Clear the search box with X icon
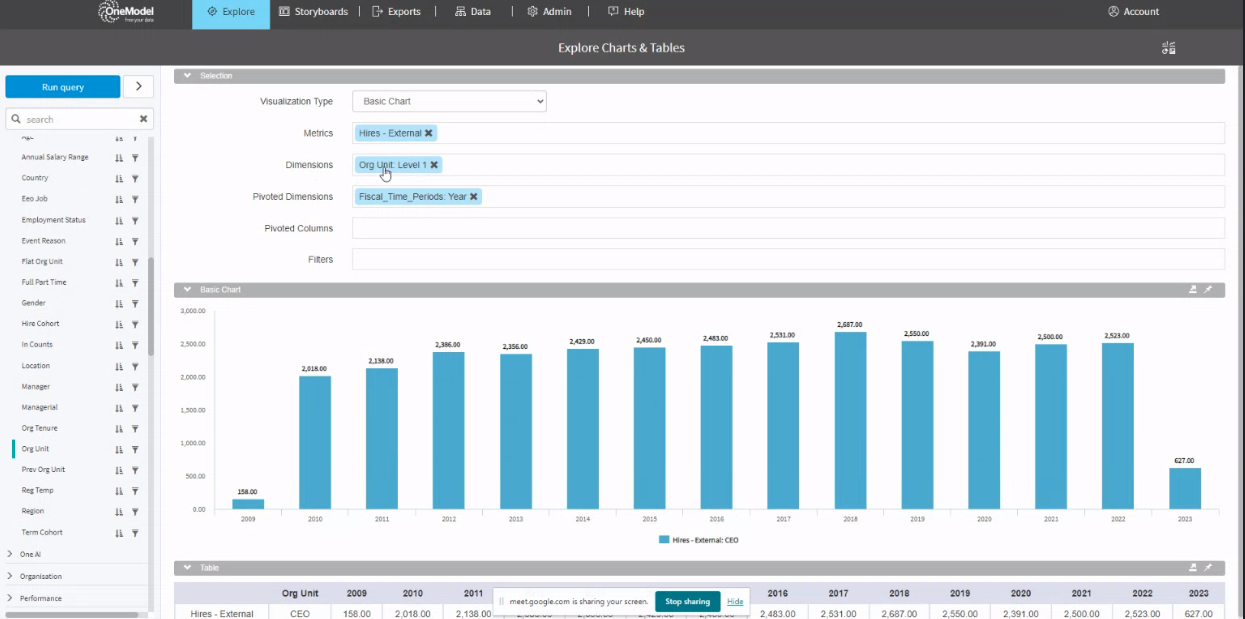This screenshot has height=619, width=1245. pos(143,119)
